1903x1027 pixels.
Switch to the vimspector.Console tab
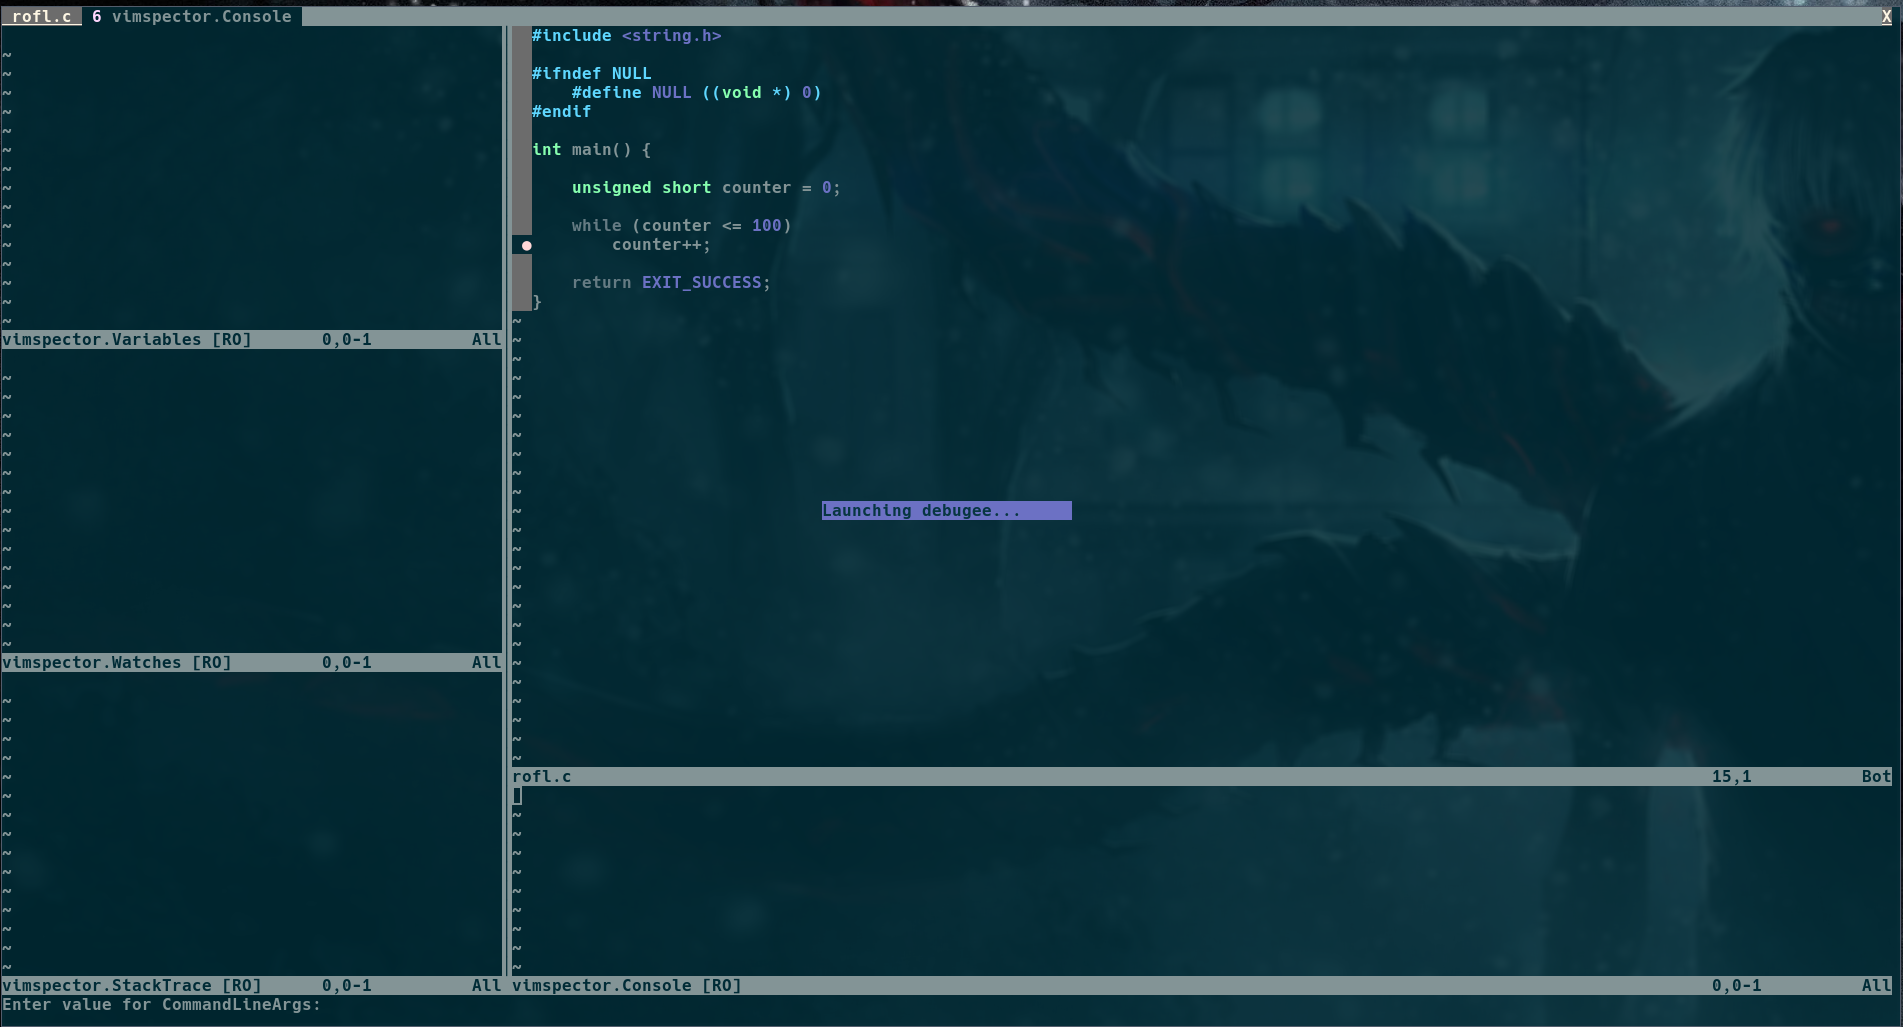point(197,16)
